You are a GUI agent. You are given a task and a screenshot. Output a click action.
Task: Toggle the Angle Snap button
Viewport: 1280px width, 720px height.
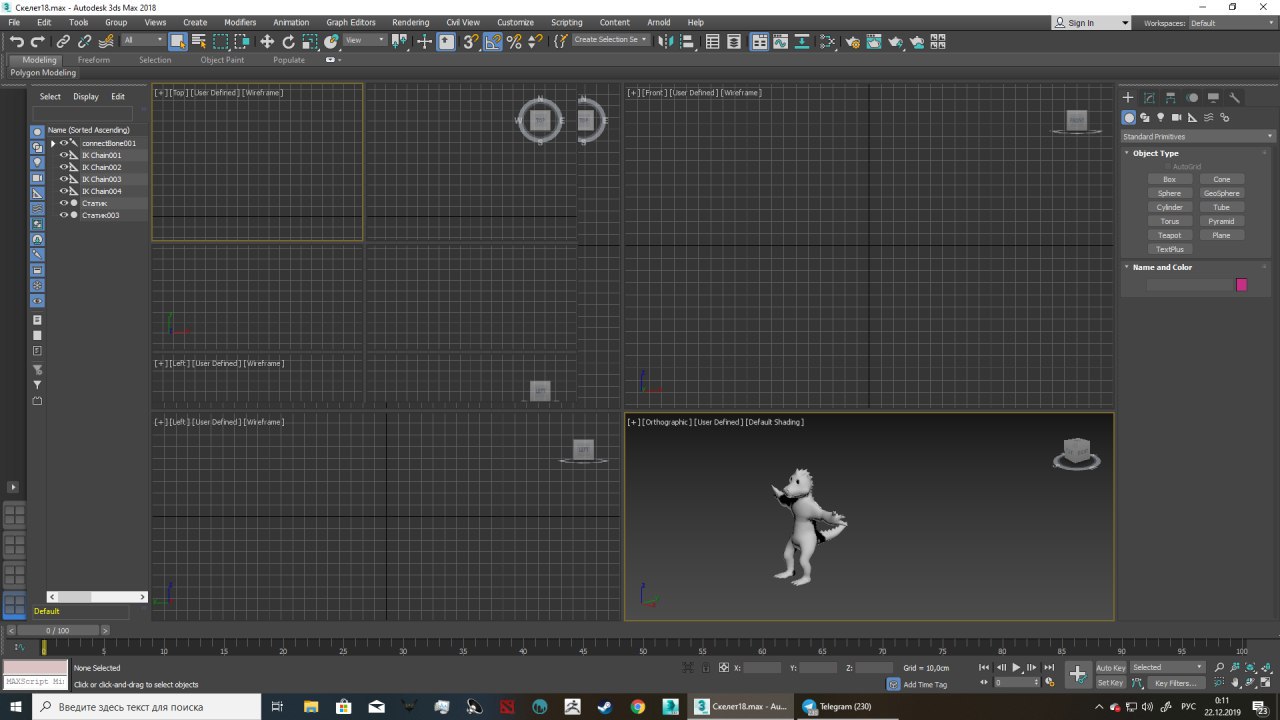(x=492, y=41)
